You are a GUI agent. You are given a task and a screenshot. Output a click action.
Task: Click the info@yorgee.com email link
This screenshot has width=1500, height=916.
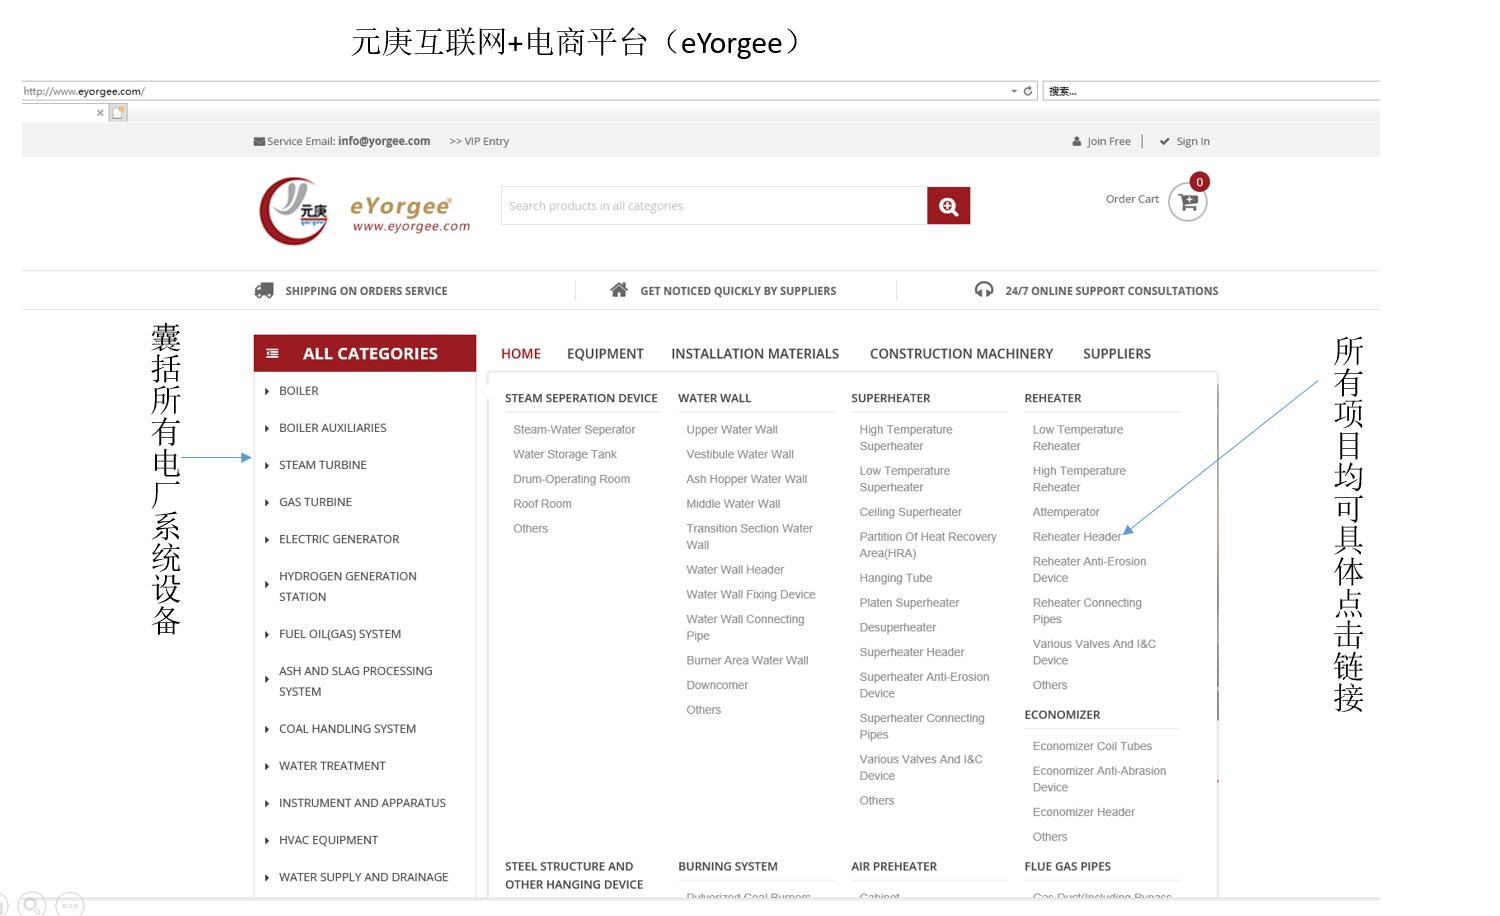pos(384,141)
